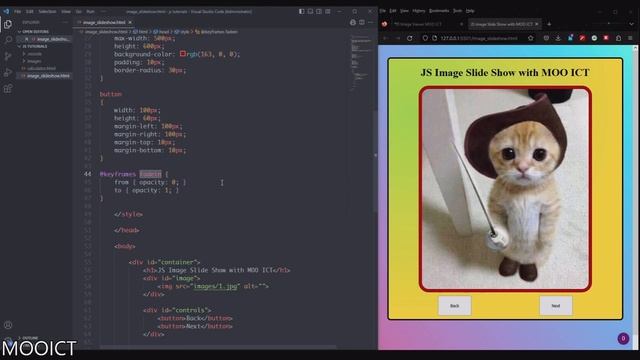Click the rgb color swatch in background-color line
The image size is (640, 360).
183,53
